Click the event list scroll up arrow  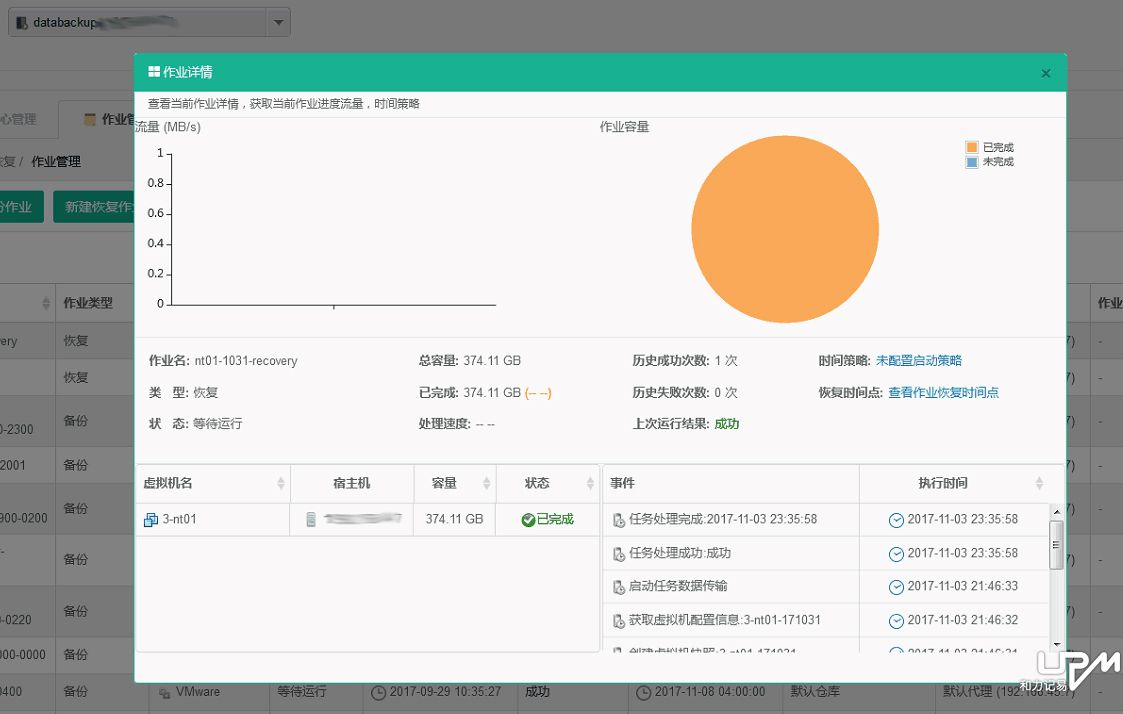(1056, 512)
